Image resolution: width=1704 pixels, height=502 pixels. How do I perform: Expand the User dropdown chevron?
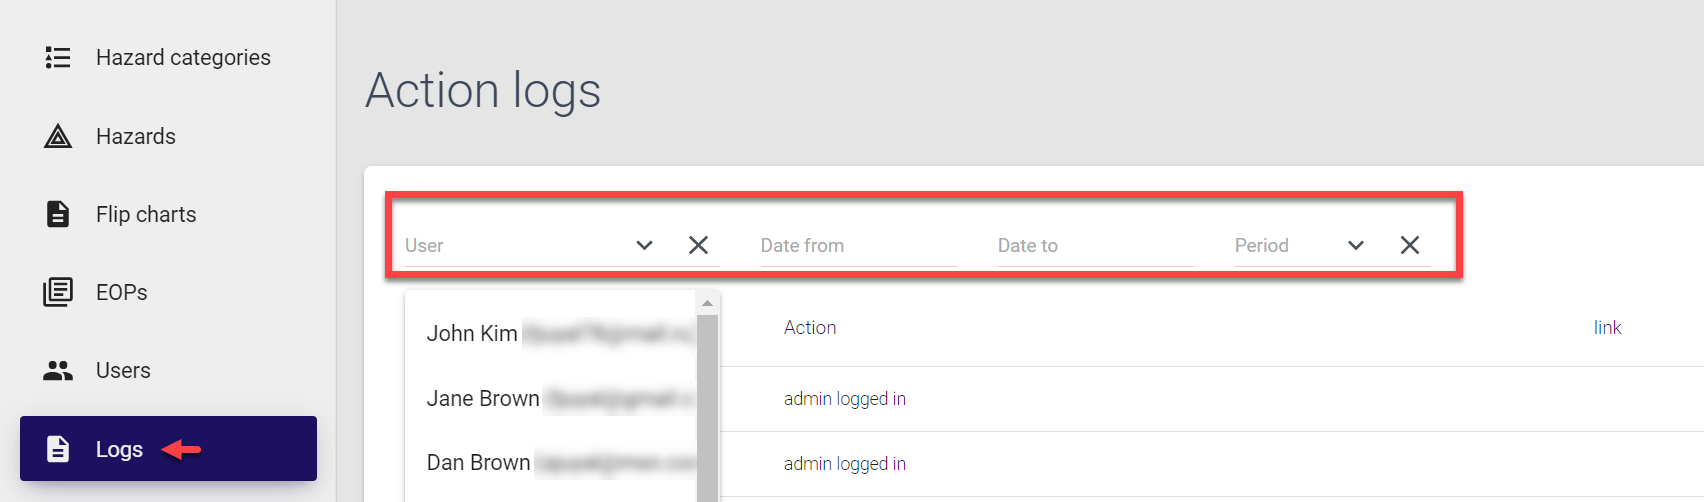click(644, 245)
